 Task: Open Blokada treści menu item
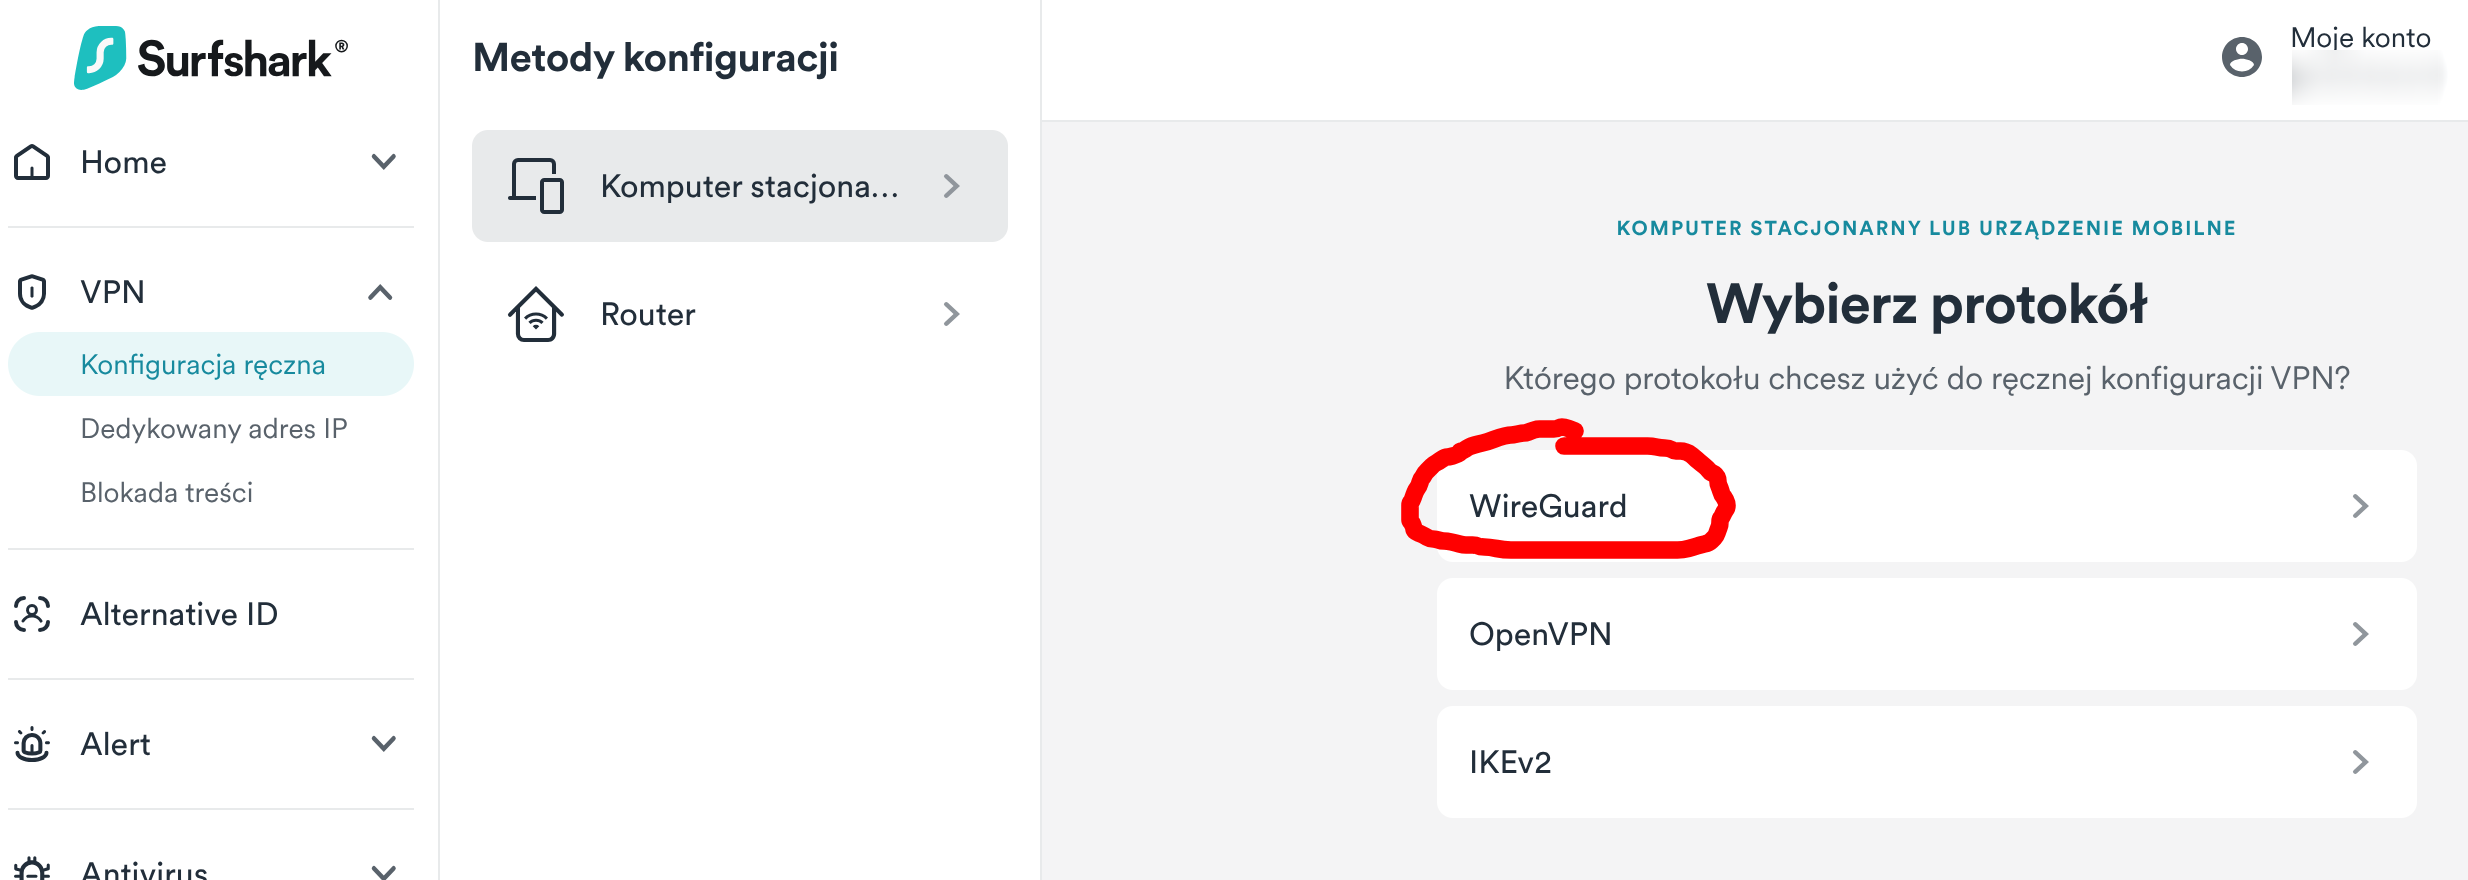point(167,493)
